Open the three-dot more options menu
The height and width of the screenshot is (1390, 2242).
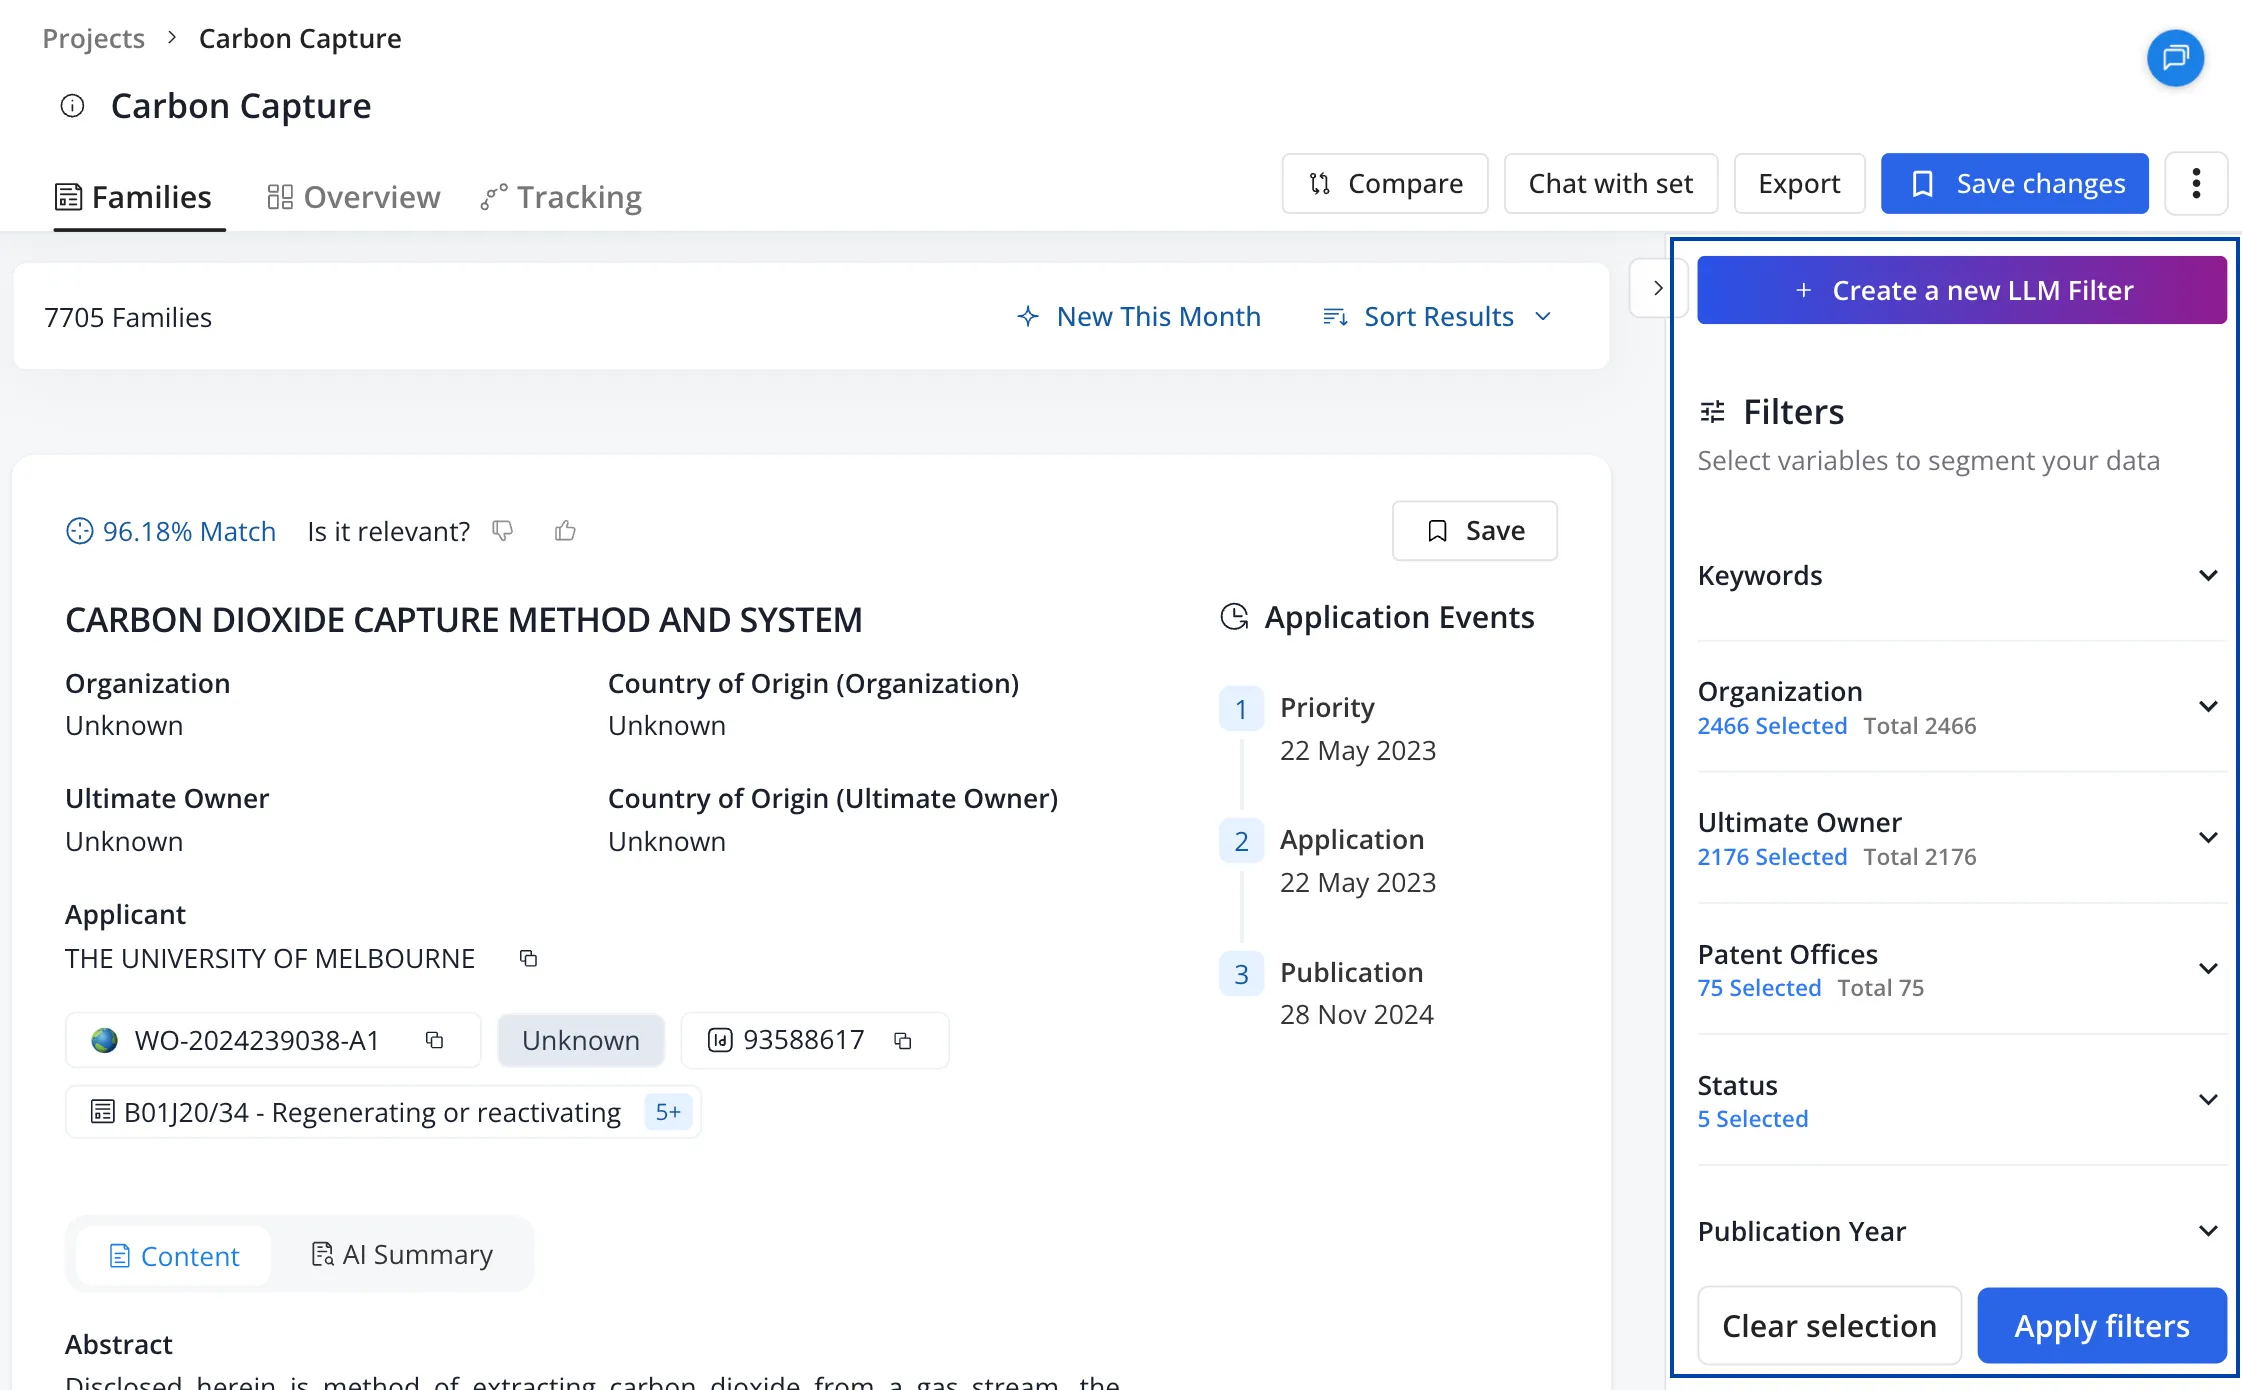click(x=2196, y=184)
